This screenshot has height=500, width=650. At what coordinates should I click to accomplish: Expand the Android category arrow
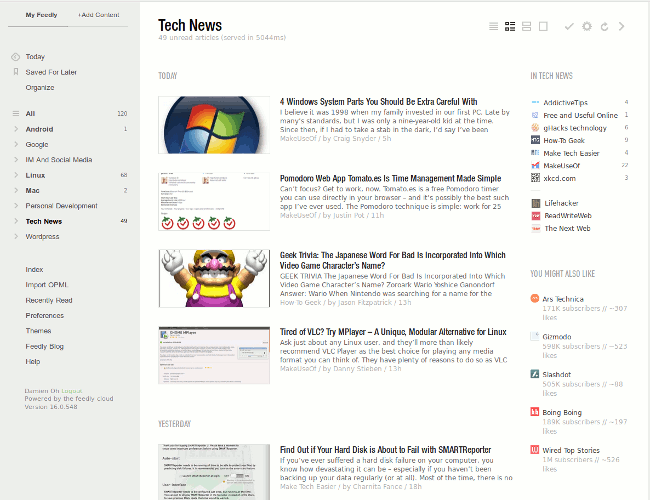16,129
